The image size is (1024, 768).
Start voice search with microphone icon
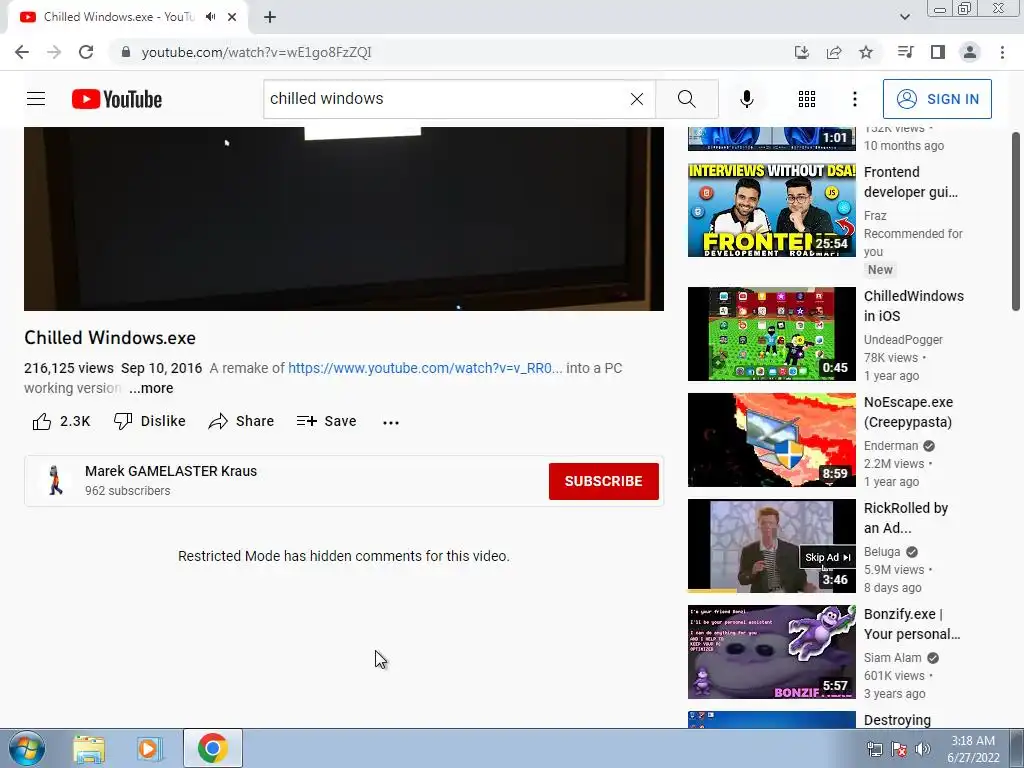coord(746,99)
